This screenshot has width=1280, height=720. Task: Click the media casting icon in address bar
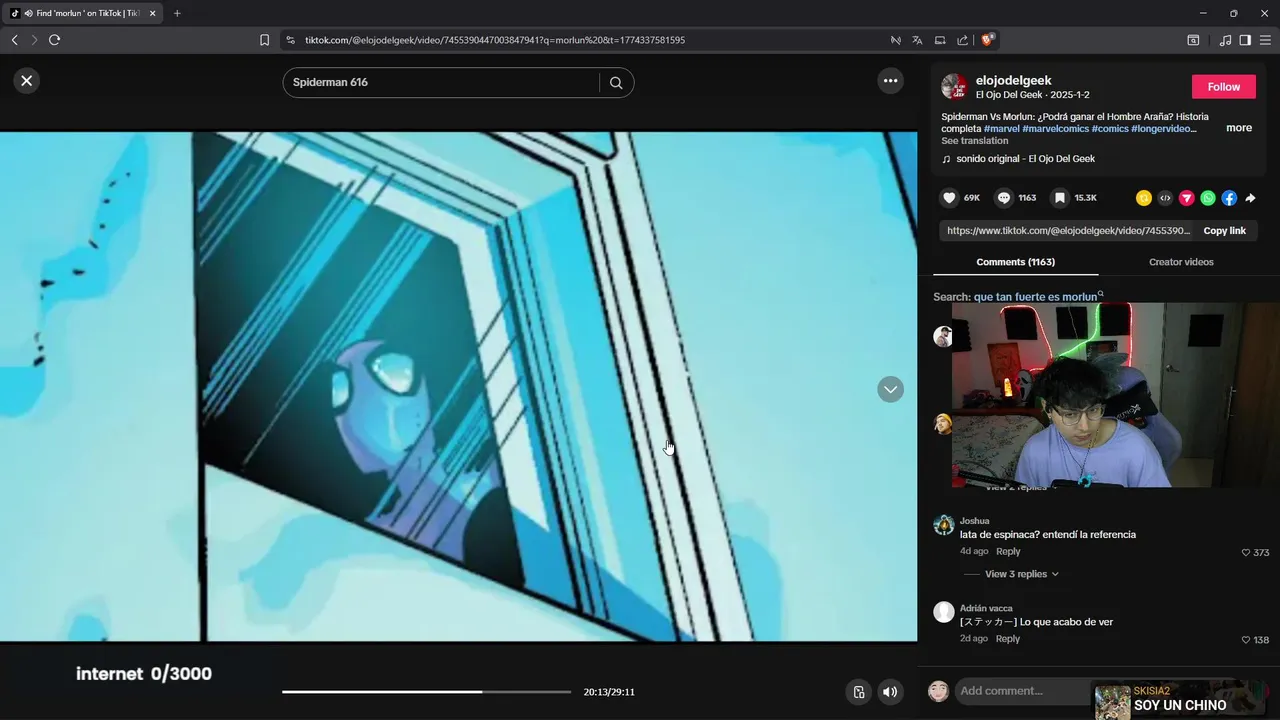(x=940, y=40)
